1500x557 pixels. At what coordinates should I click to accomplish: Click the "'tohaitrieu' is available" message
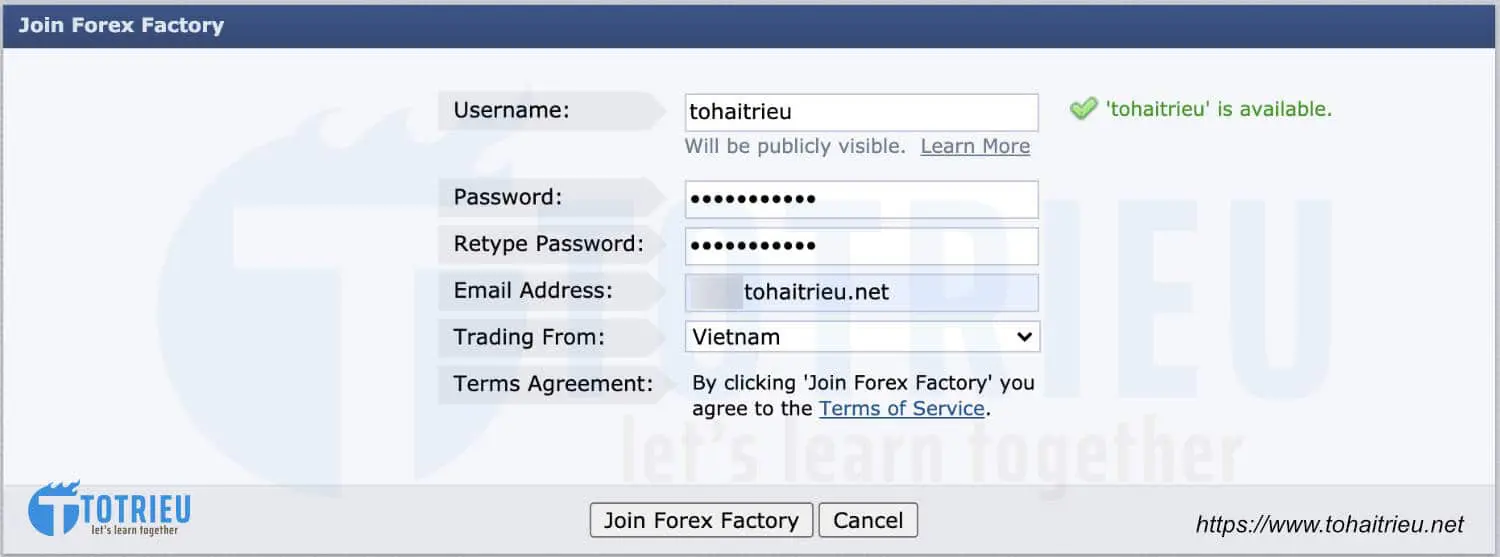pyautogui.click(x=1218, y=109)
